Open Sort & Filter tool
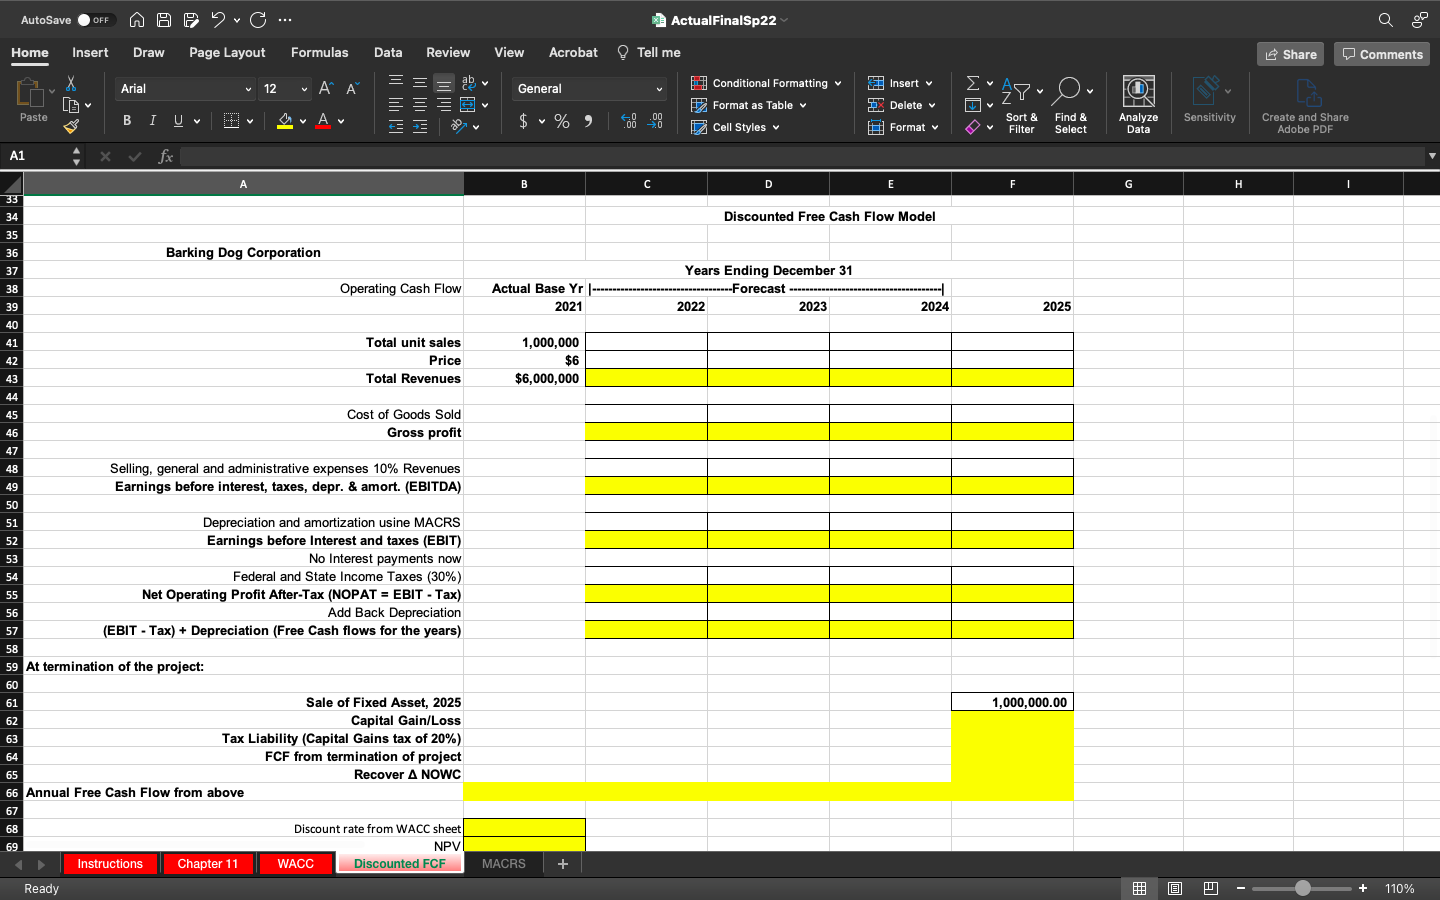 1021,104
